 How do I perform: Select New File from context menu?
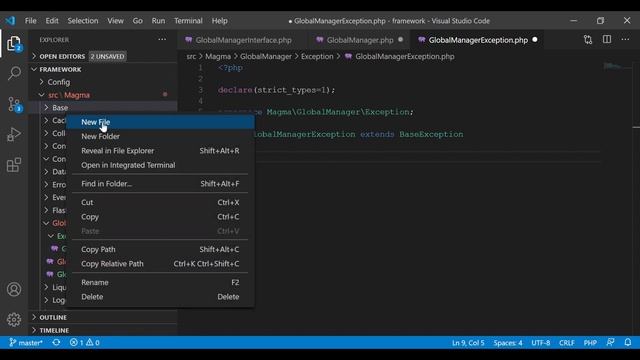click(160, 122)
